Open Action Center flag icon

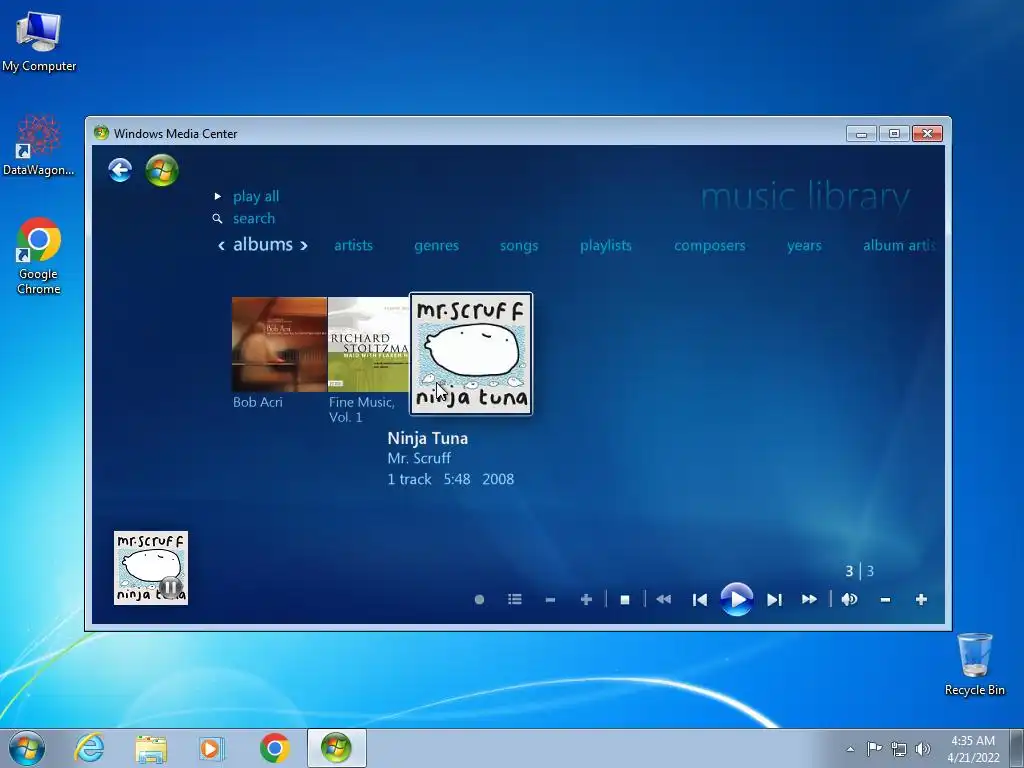pyautogui.click(x=874, y=749)
